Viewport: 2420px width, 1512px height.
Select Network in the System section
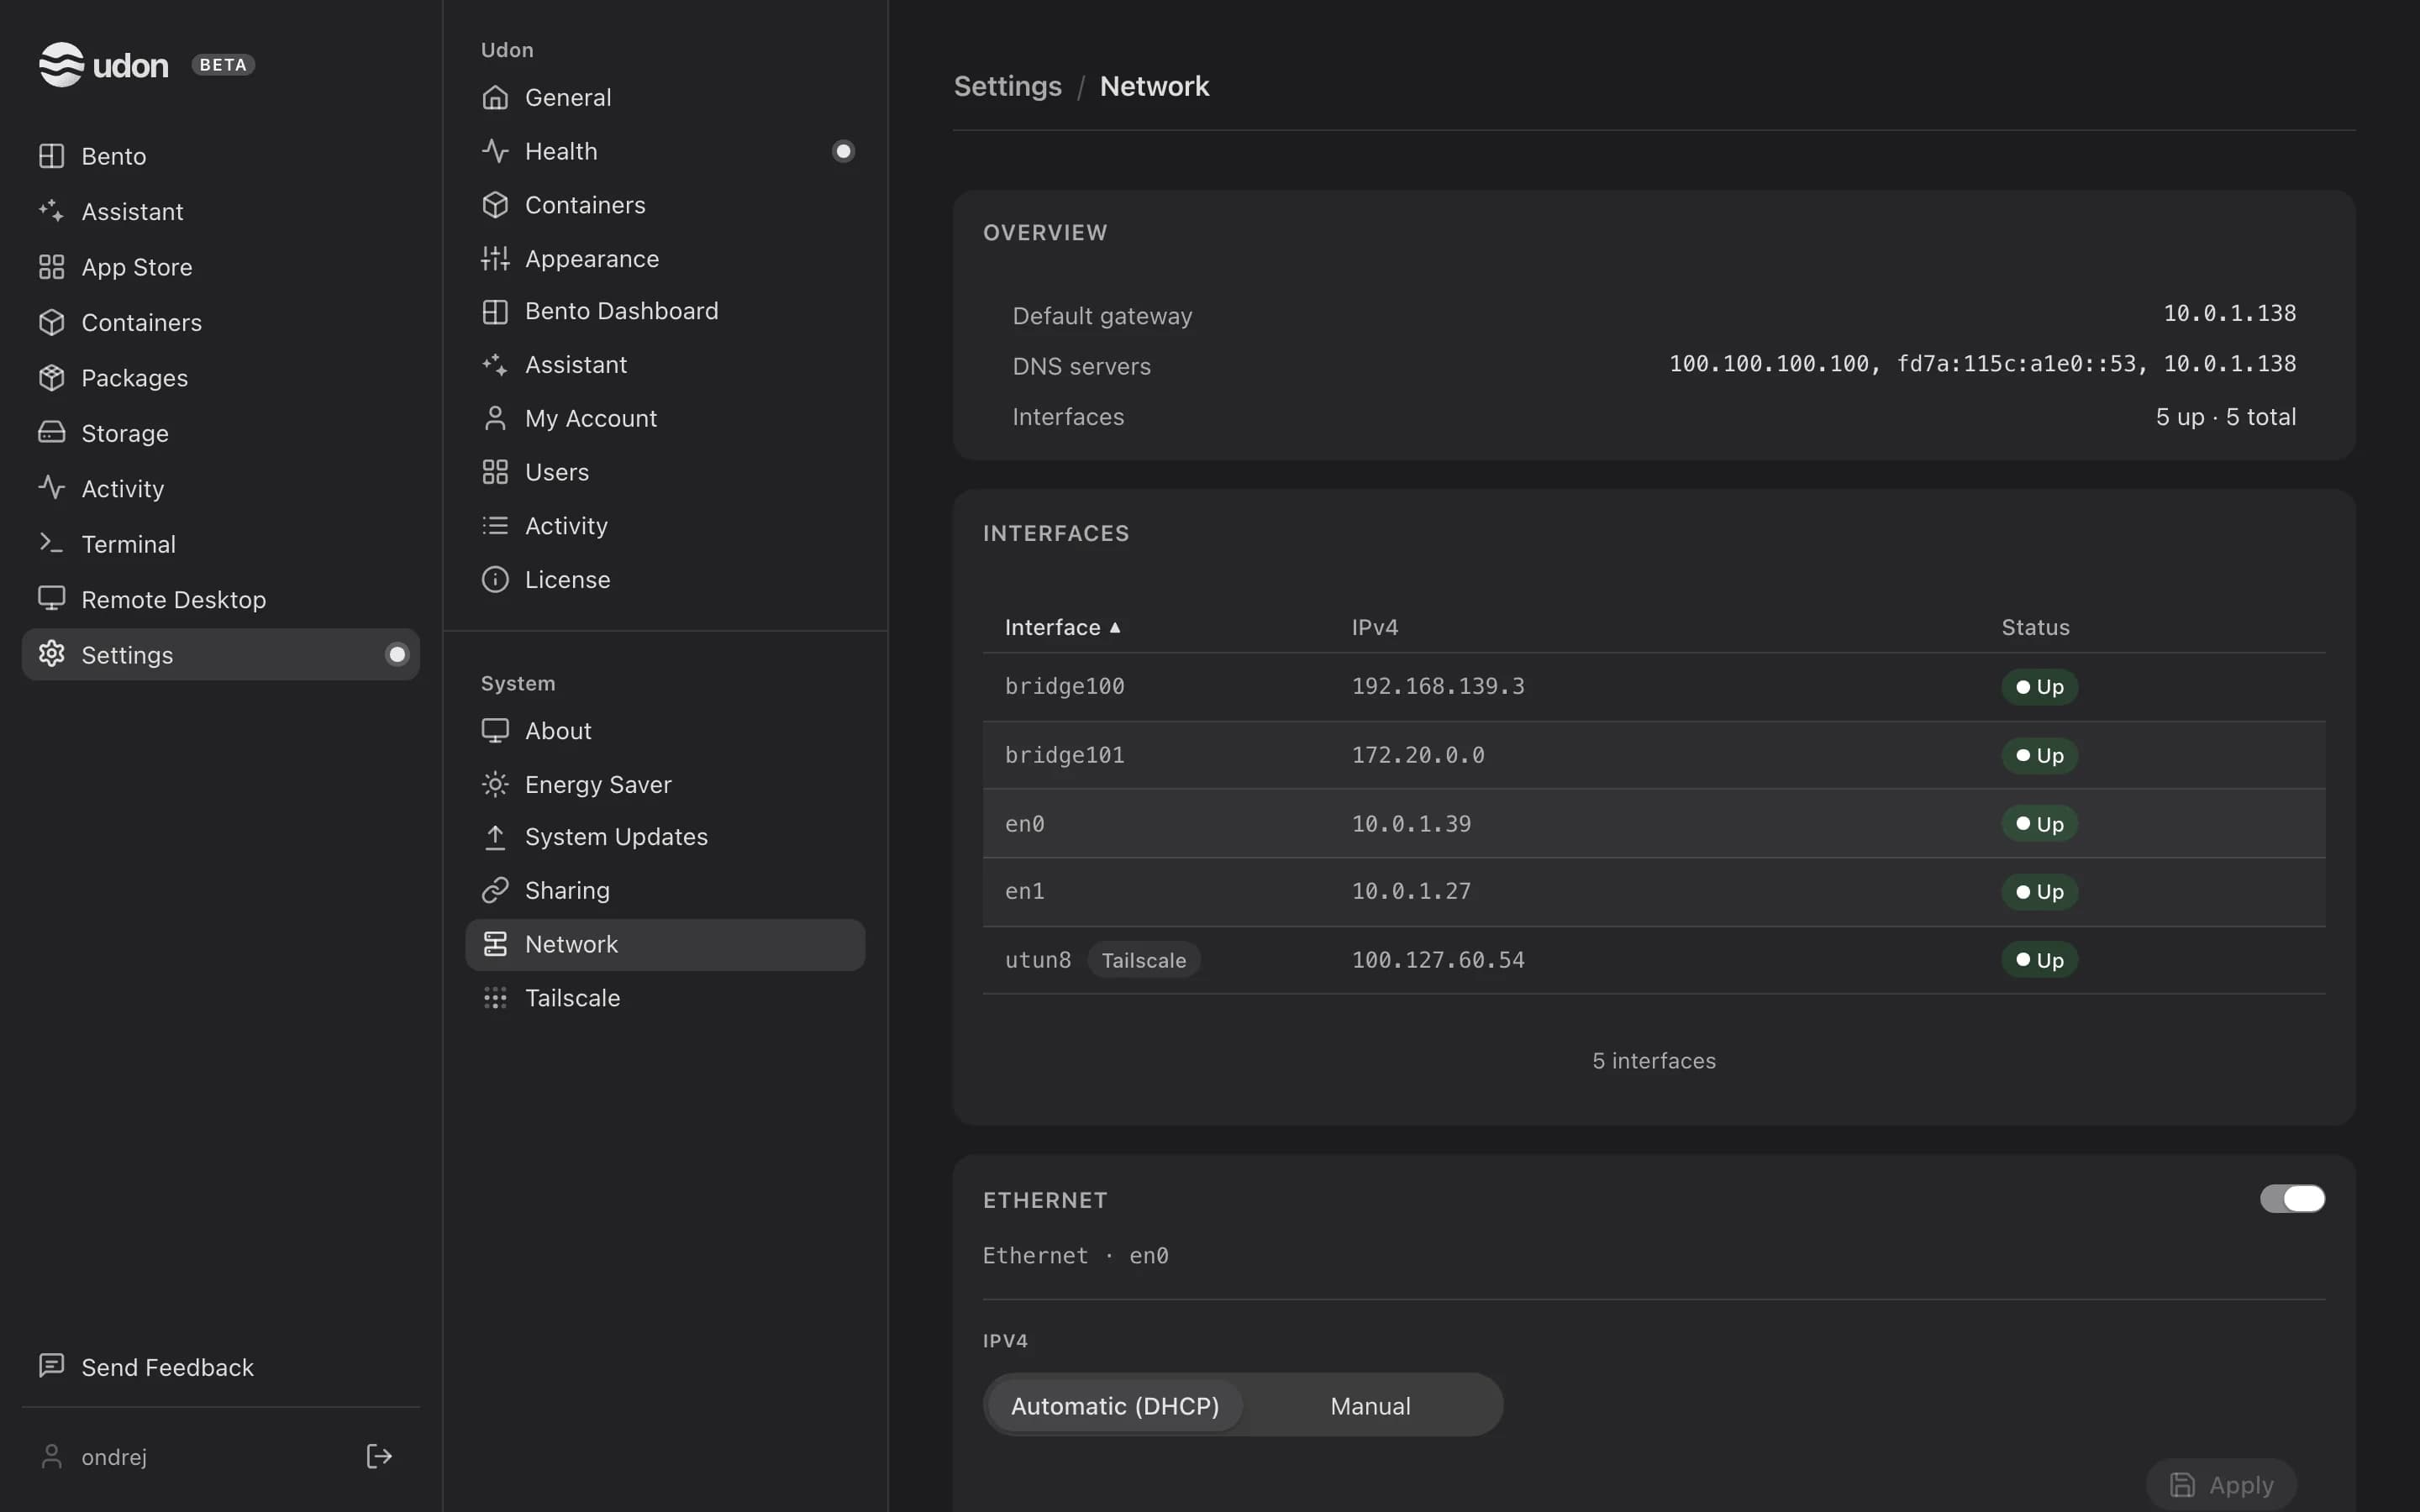click(665, 944)
